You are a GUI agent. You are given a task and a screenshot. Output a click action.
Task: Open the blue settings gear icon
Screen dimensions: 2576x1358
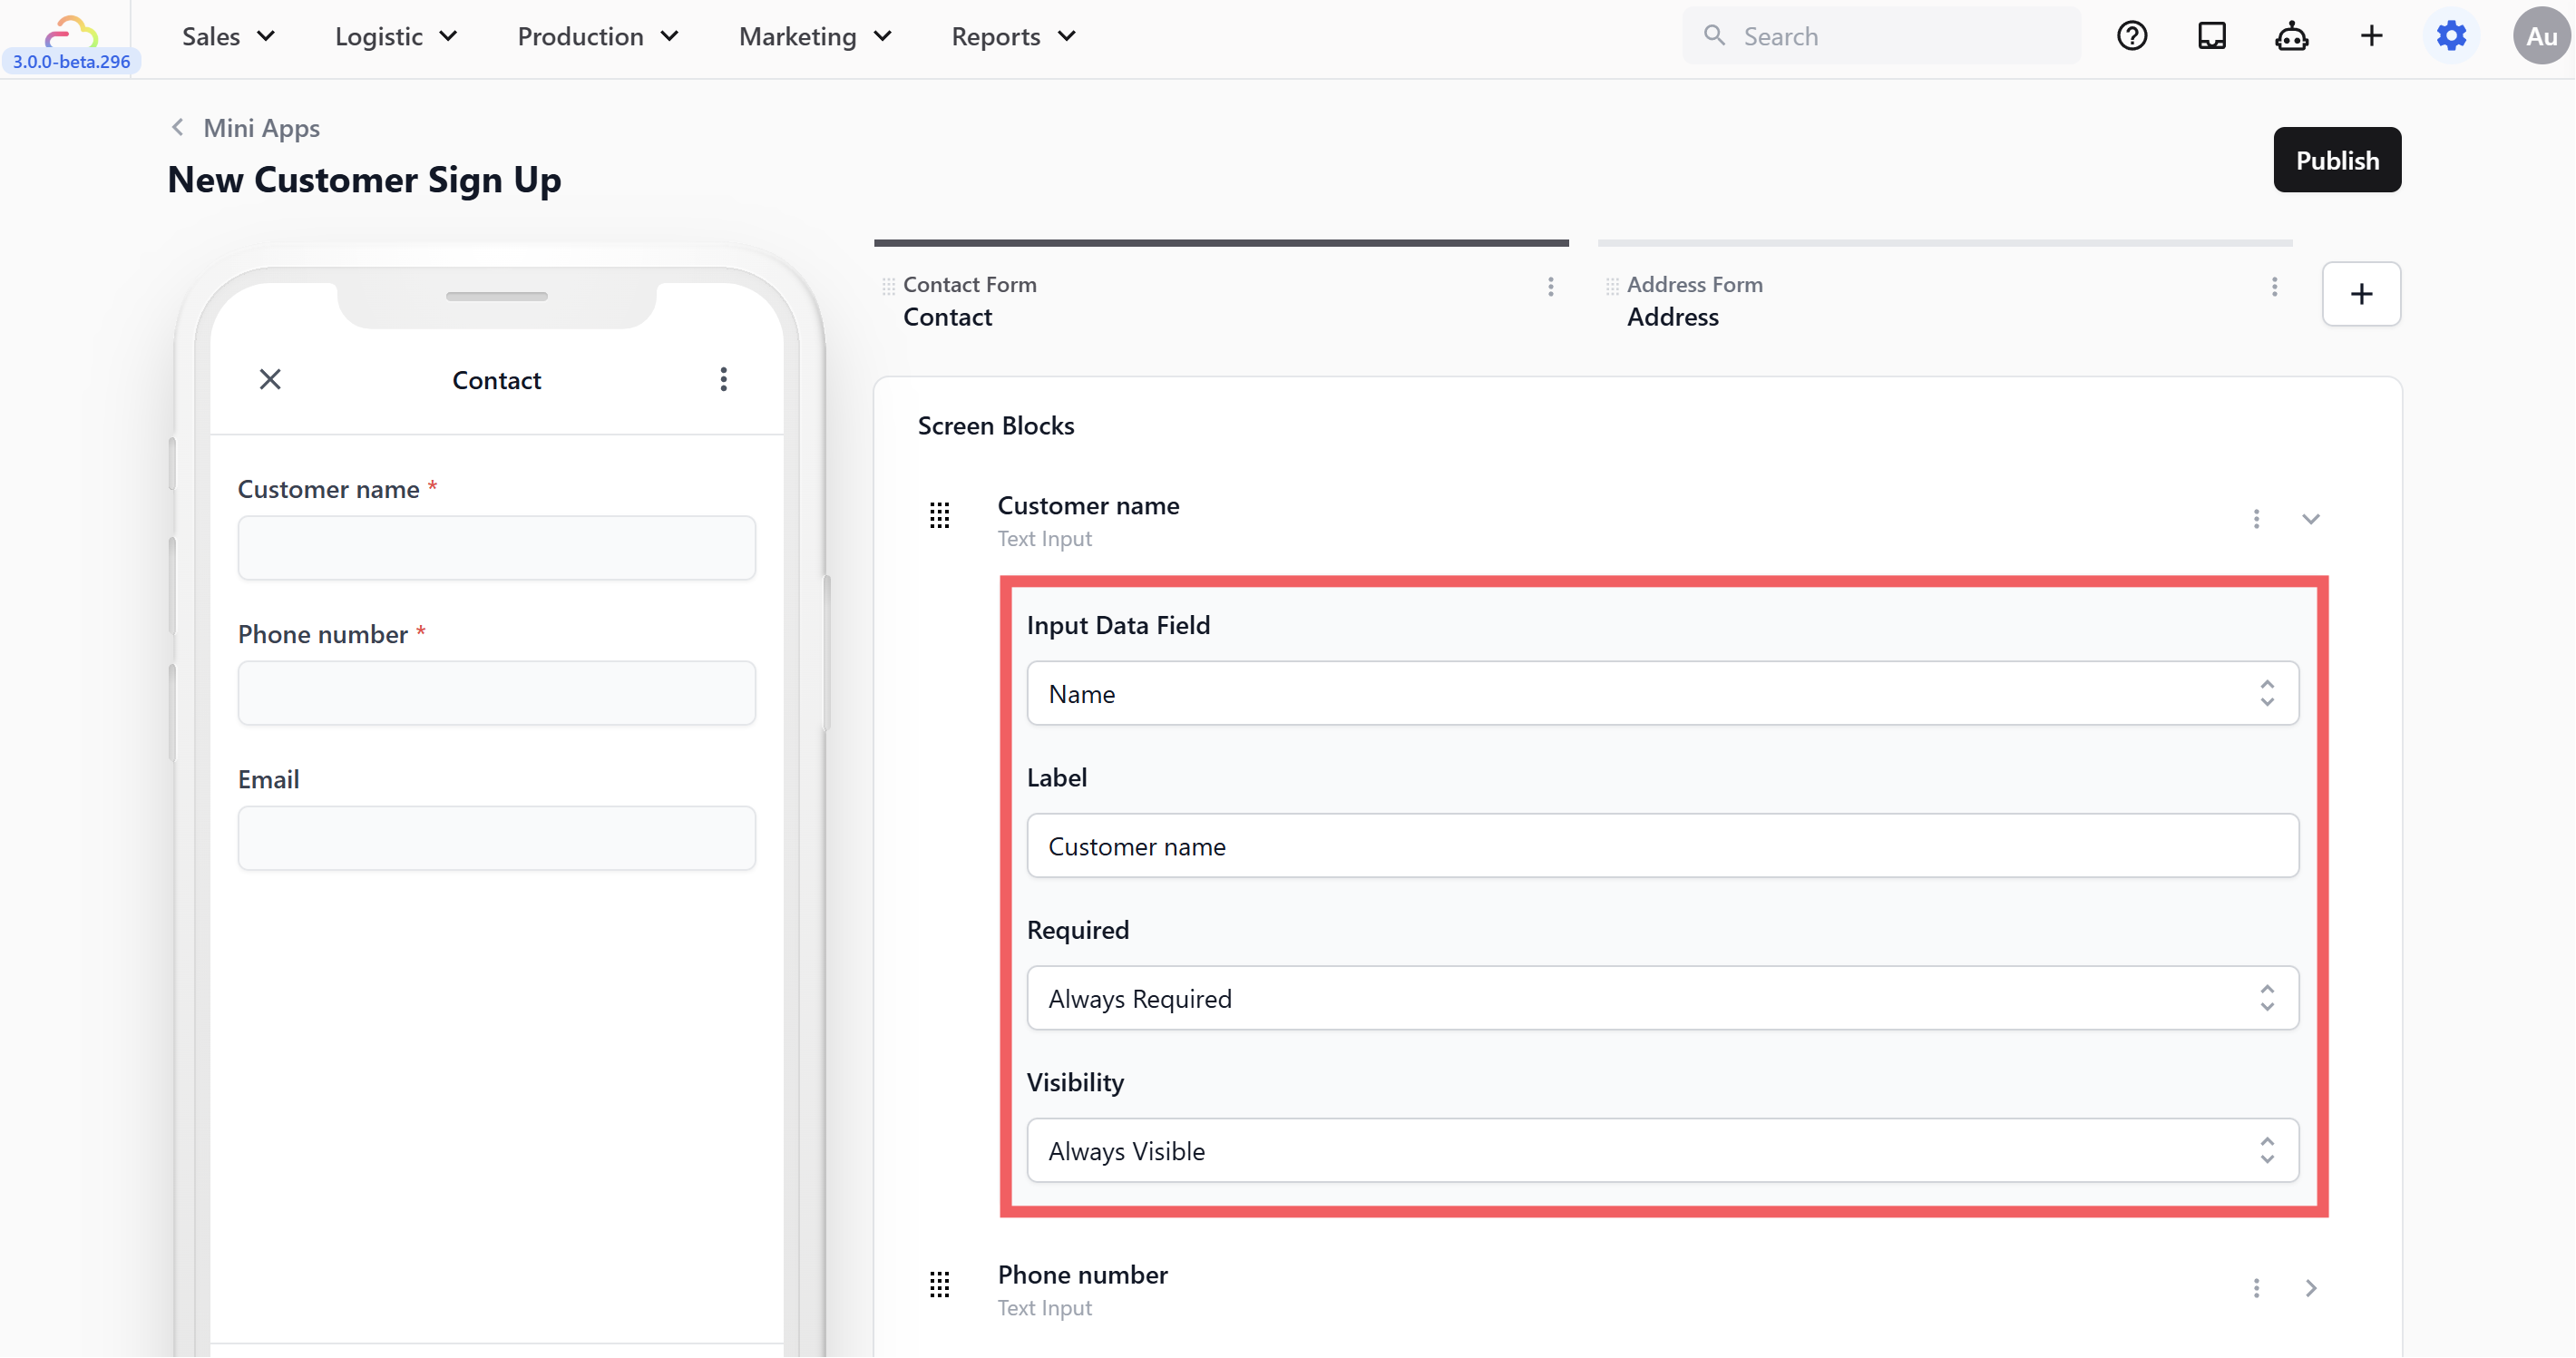click(2451, 36)
